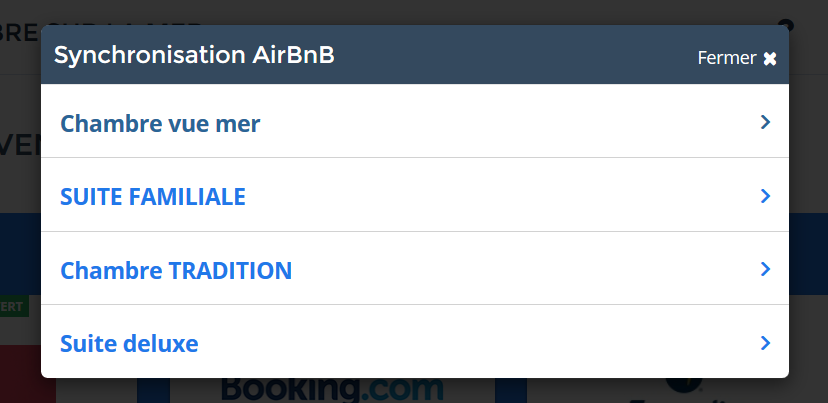Expand the chevron on Suite deluxe row
828x403 pixels.
click(765, 343)
